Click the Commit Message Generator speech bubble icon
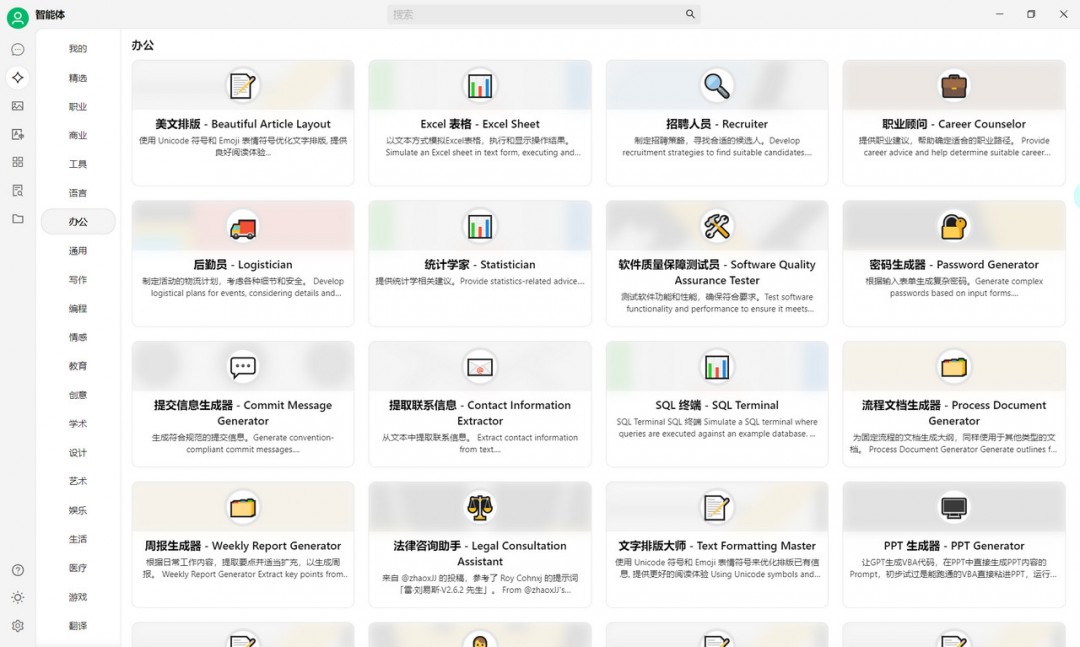Viewport: 1080px width, 647px height. [x=242, y=367]
